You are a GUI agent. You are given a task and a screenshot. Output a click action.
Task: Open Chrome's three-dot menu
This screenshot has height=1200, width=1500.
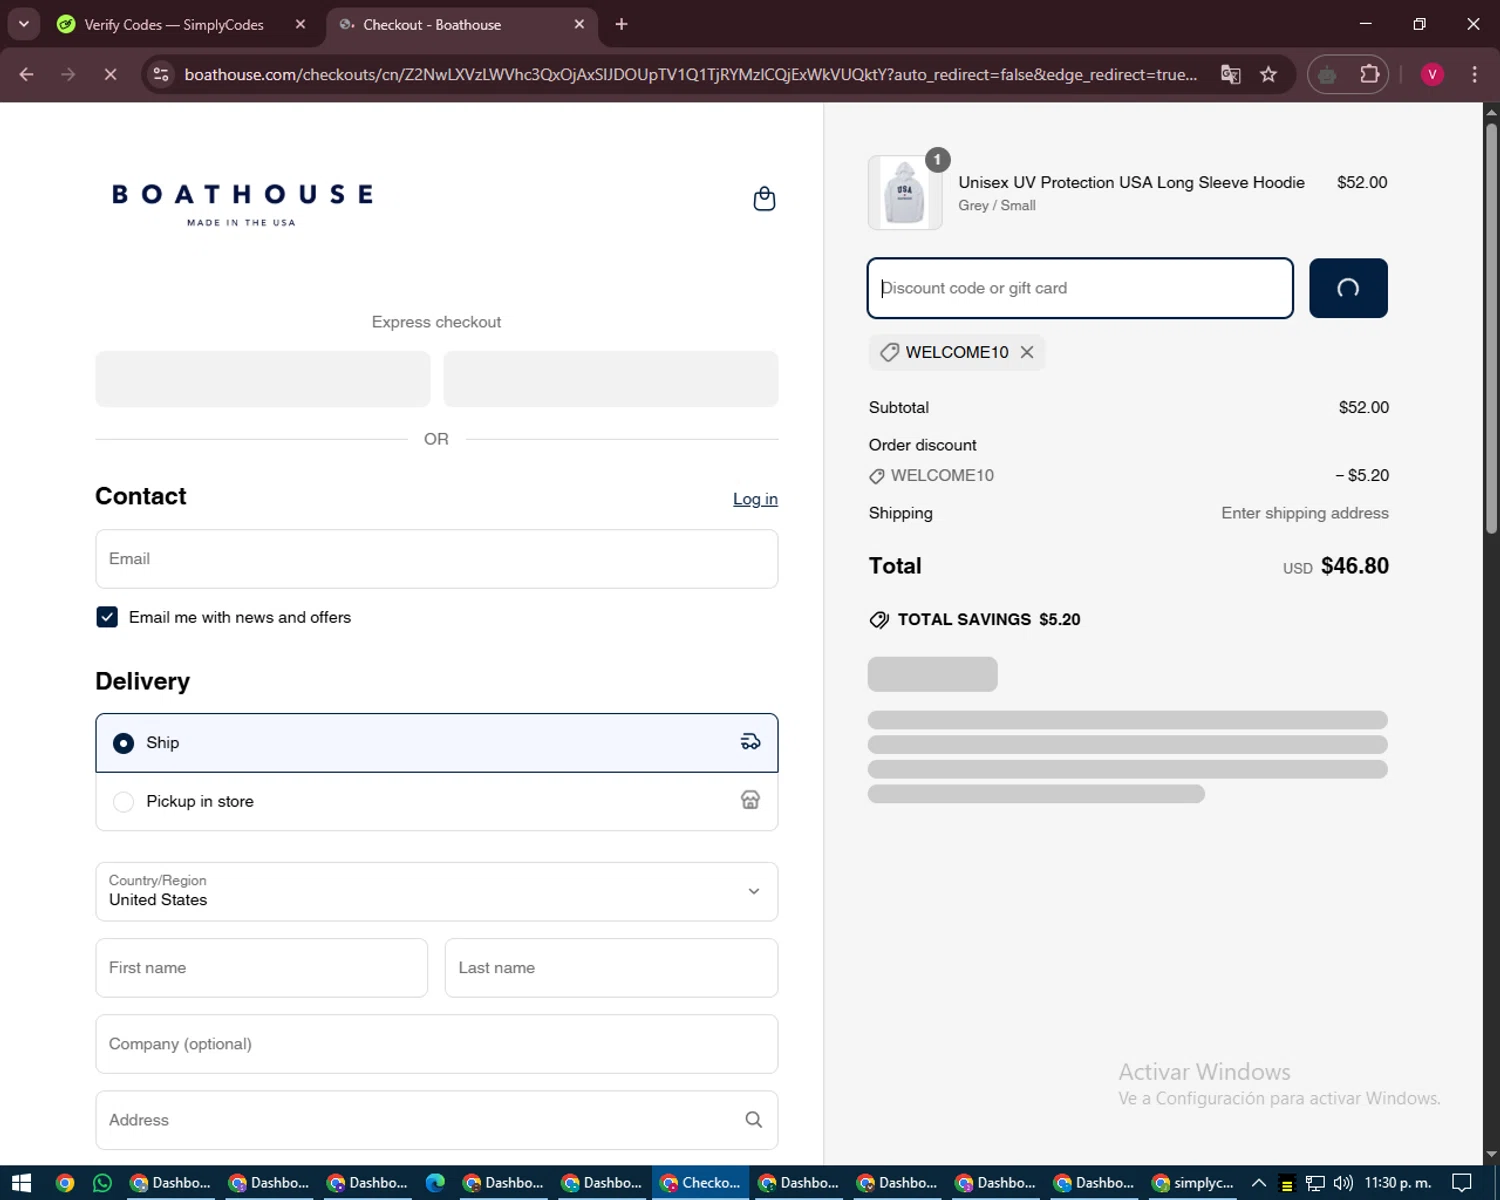tap(1474, 74)
